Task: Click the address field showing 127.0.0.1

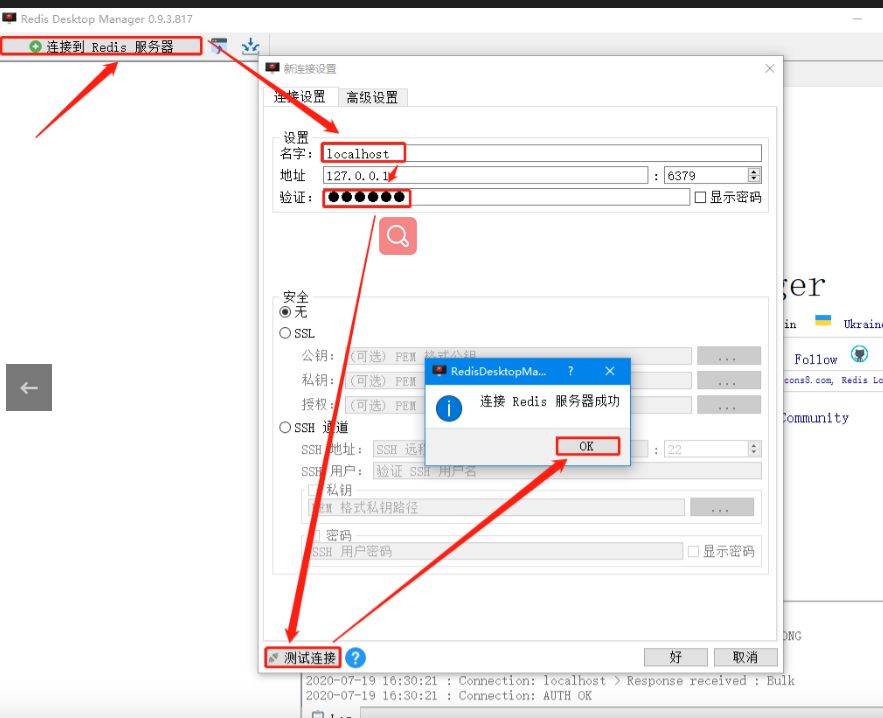Action: click(x=485, y=175)
